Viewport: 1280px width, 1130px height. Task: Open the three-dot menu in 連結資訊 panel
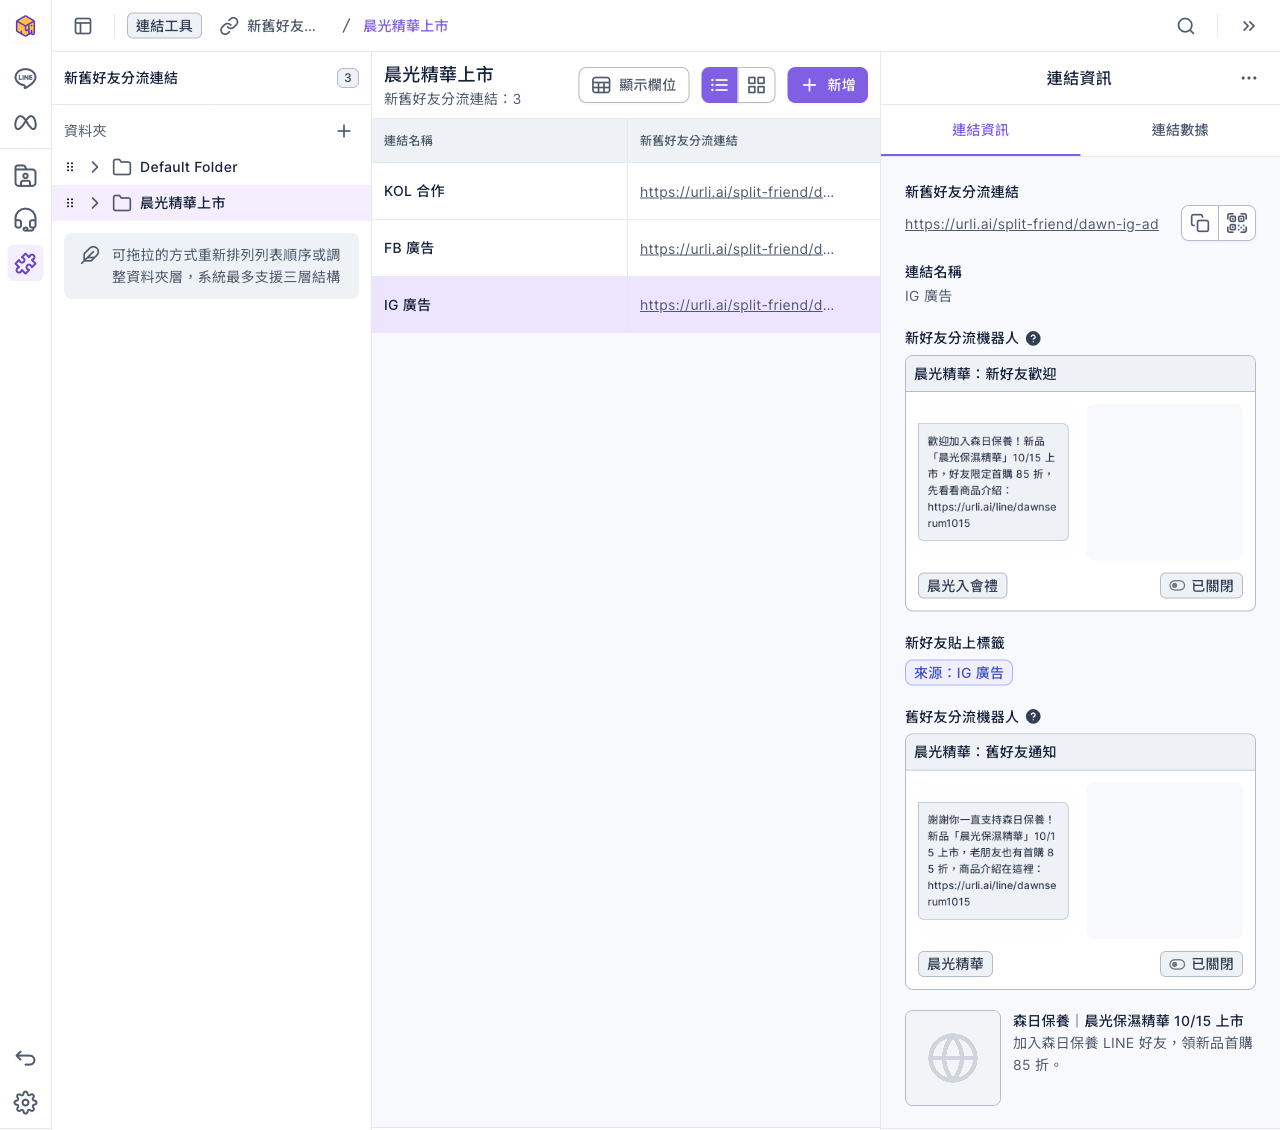tap(1249, 78)
